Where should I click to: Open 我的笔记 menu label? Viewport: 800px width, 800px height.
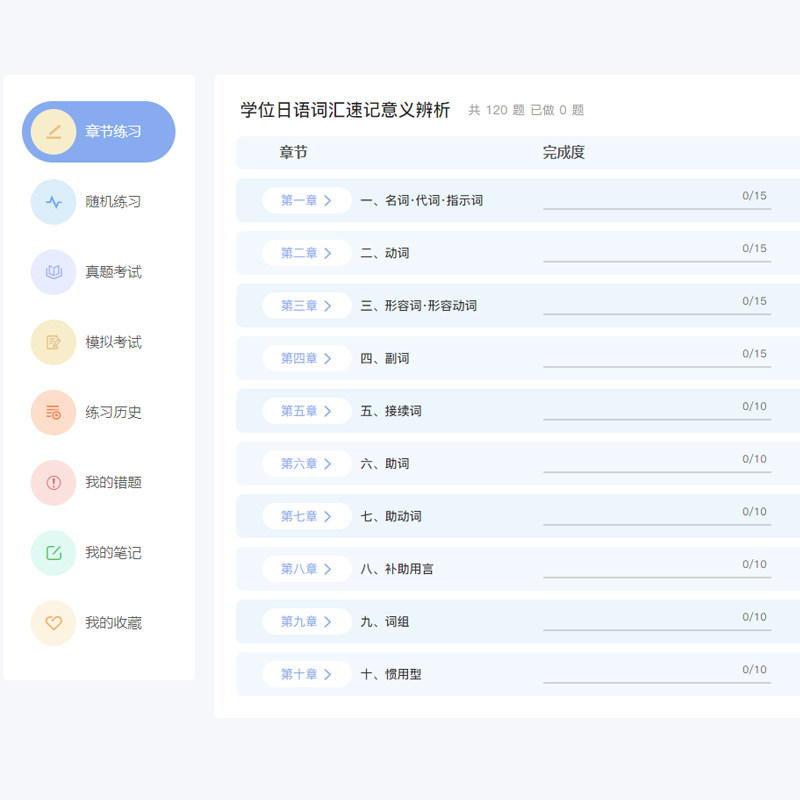coord(113,553)
